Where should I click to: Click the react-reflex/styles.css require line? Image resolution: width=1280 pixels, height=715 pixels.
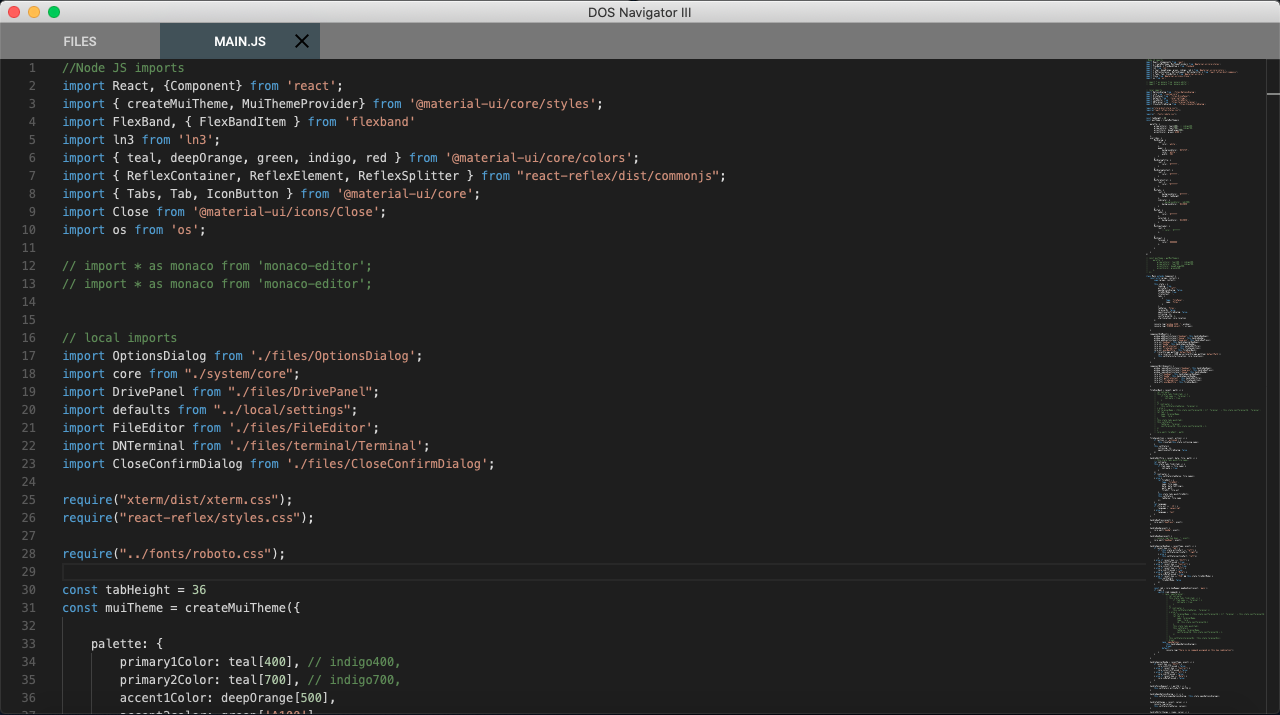[189, 518]
